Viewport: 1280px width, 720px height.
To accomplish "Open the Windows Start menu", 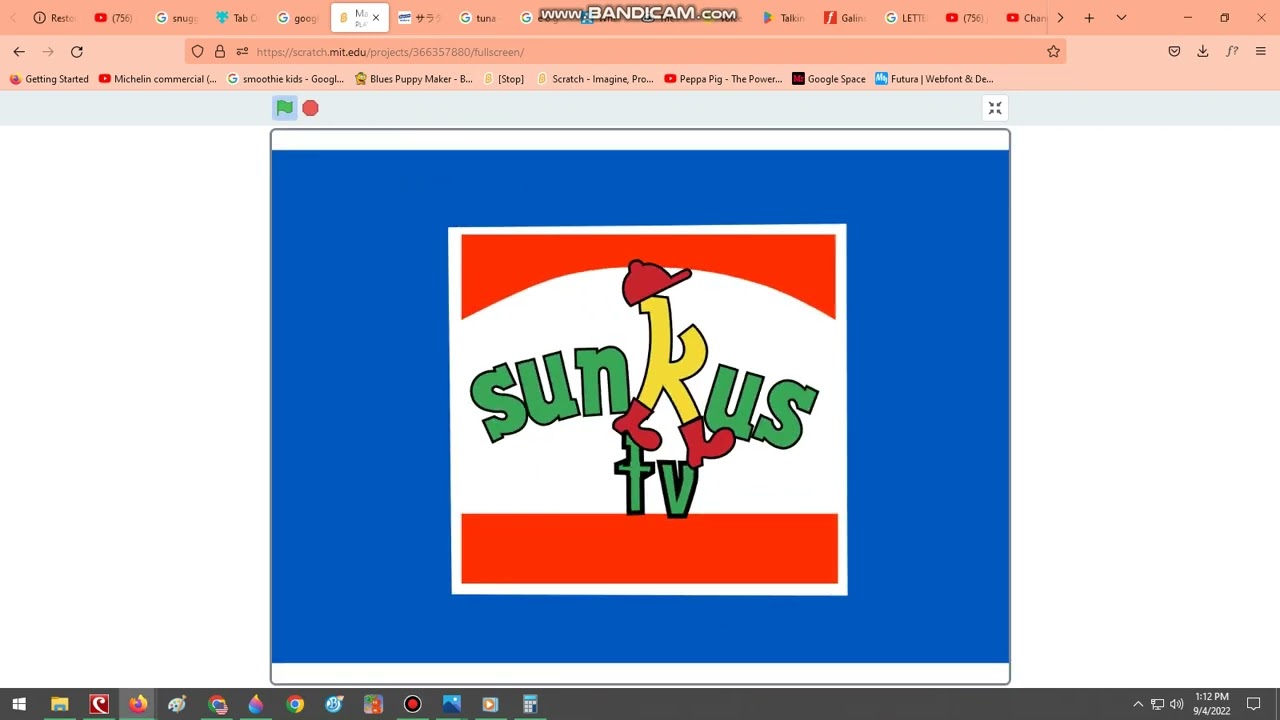I will pos(19,704).
